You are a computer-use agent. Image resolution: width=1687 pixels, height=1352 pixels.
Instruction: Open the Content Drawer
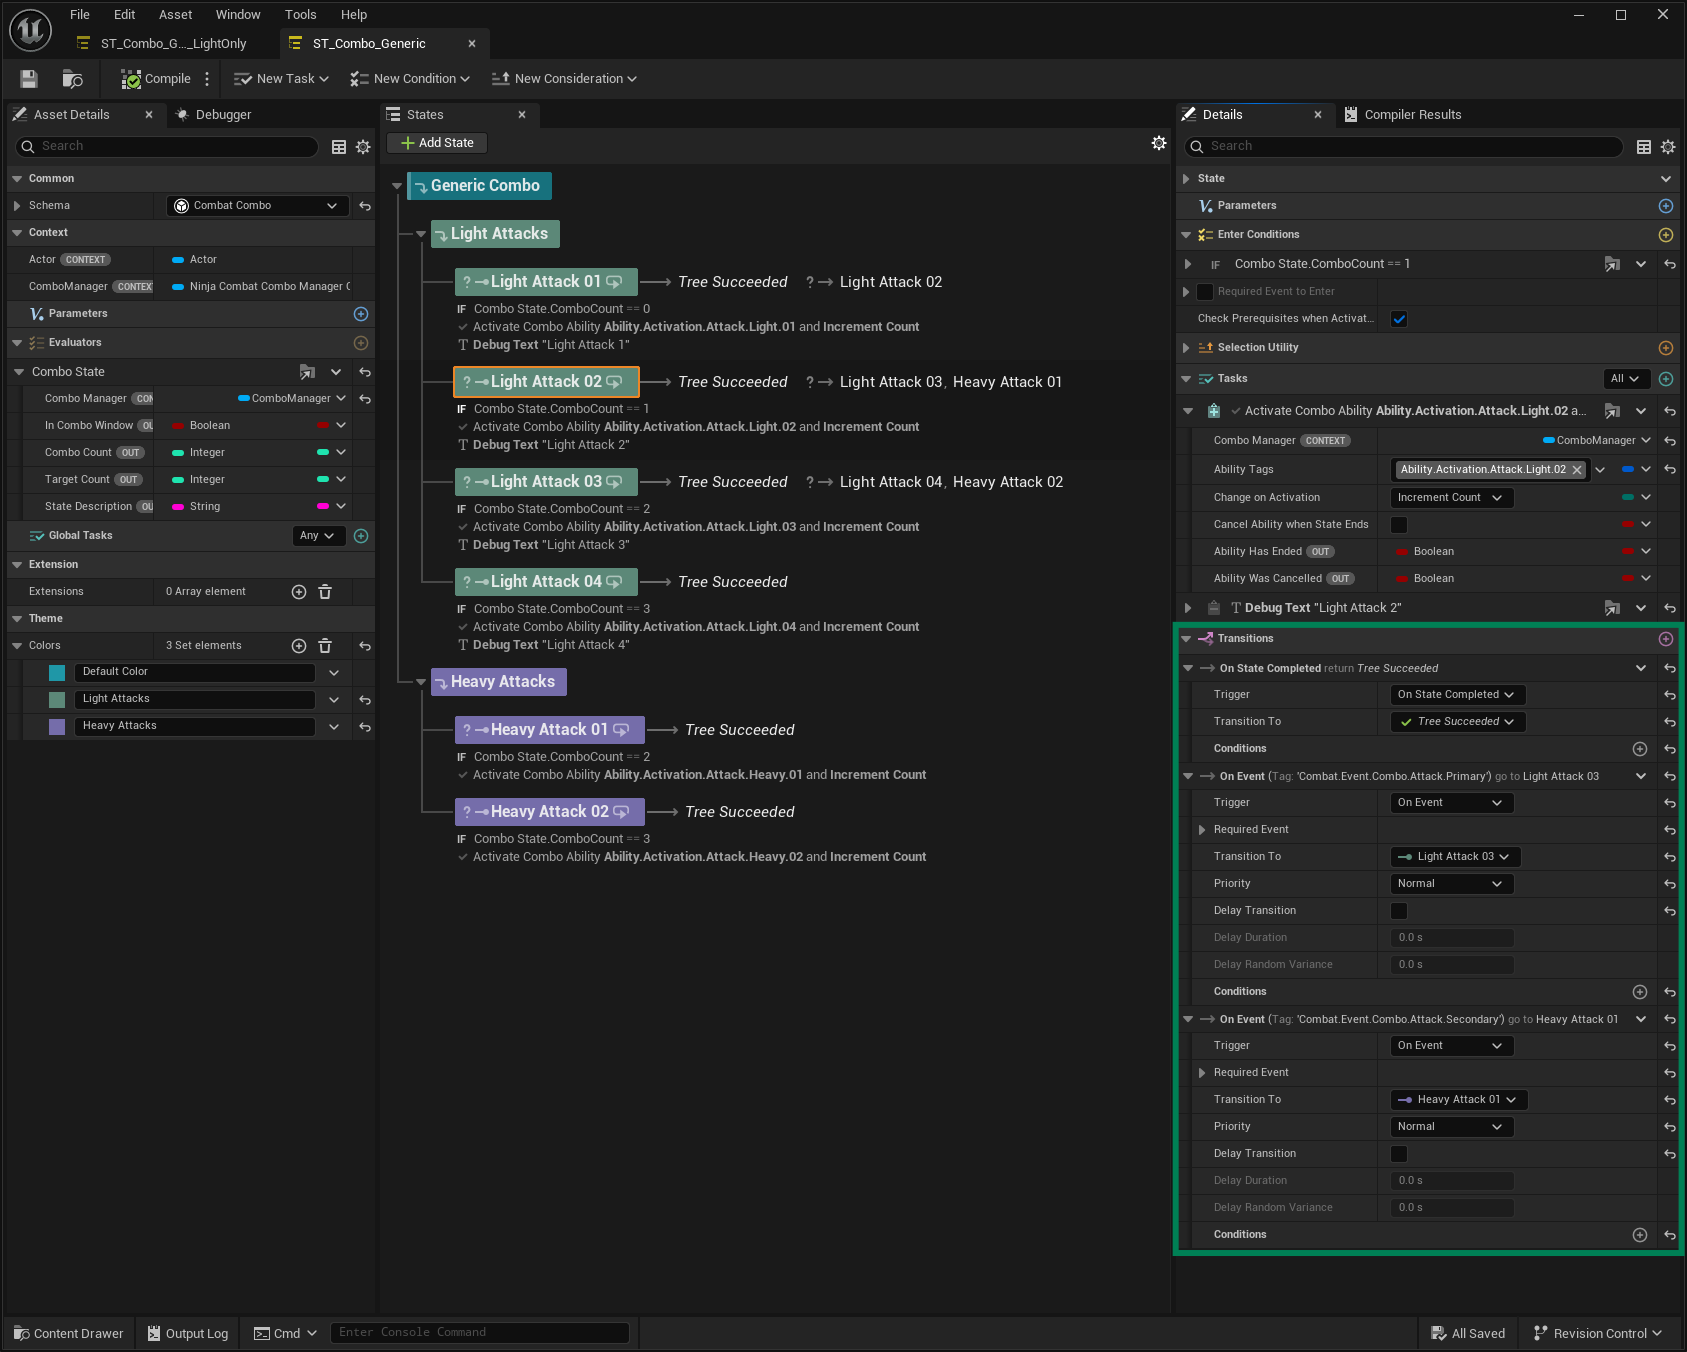(x=69, y=1333)
